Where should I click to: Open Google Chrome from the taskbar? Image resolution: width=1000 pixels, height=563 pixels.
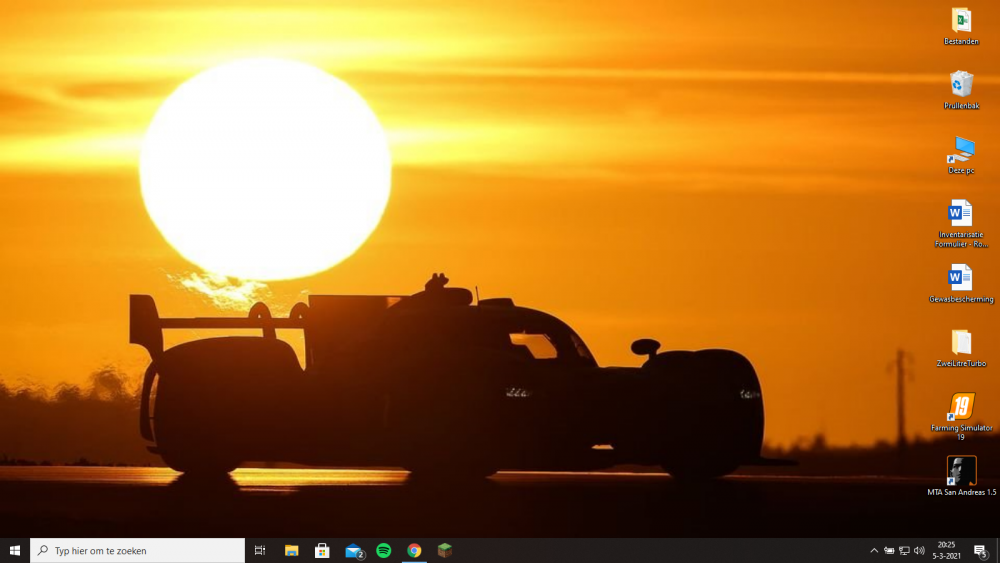(x=414, y=551)
